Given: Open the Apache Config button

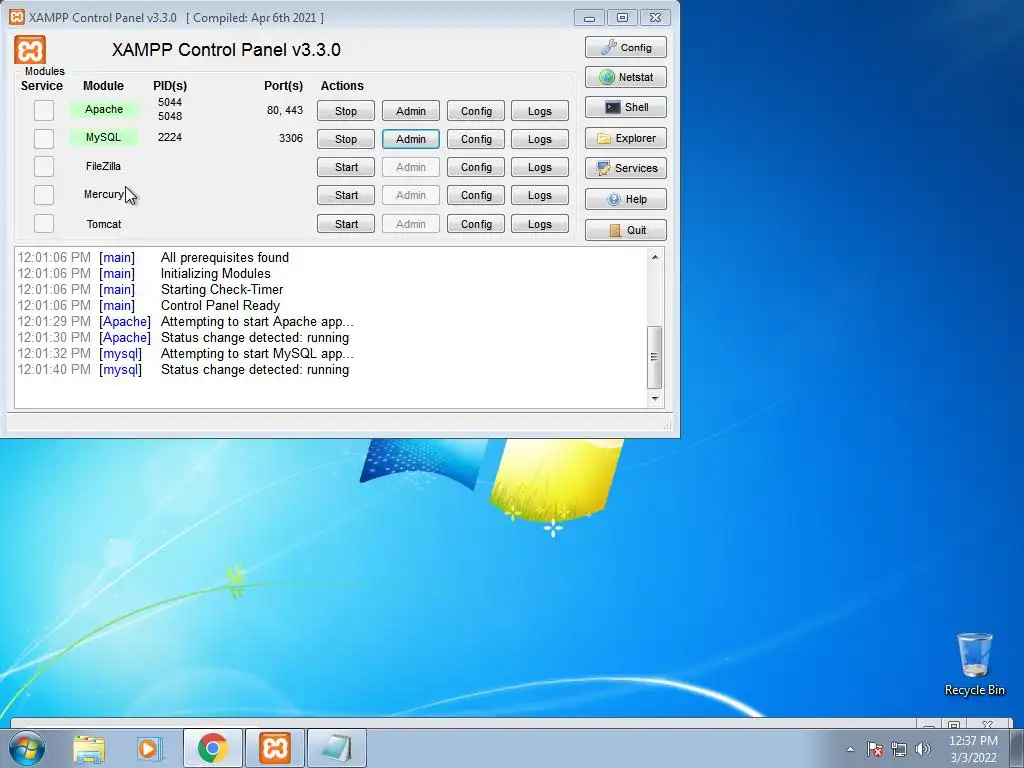Looking at the screenshot, I should [476, 111].
